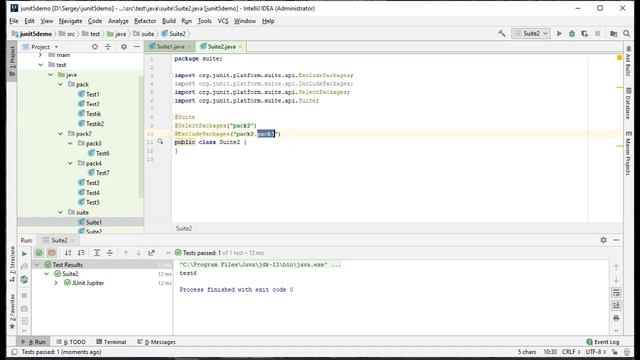This screenshot has width=640, height=360.
Task: Sort test results alphabetically
Action: [x=68, y=253]
